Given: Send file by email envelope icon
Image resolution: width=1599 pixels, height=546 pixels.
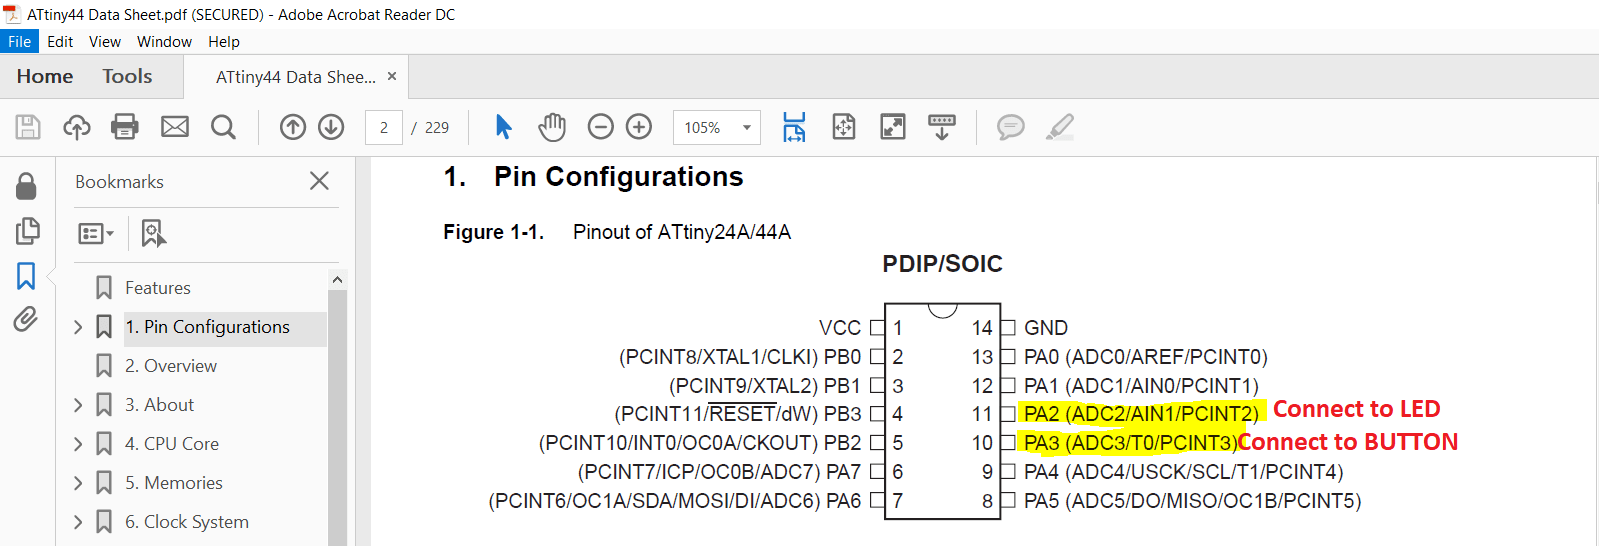Looking at the screenshot, I should 175,127.
